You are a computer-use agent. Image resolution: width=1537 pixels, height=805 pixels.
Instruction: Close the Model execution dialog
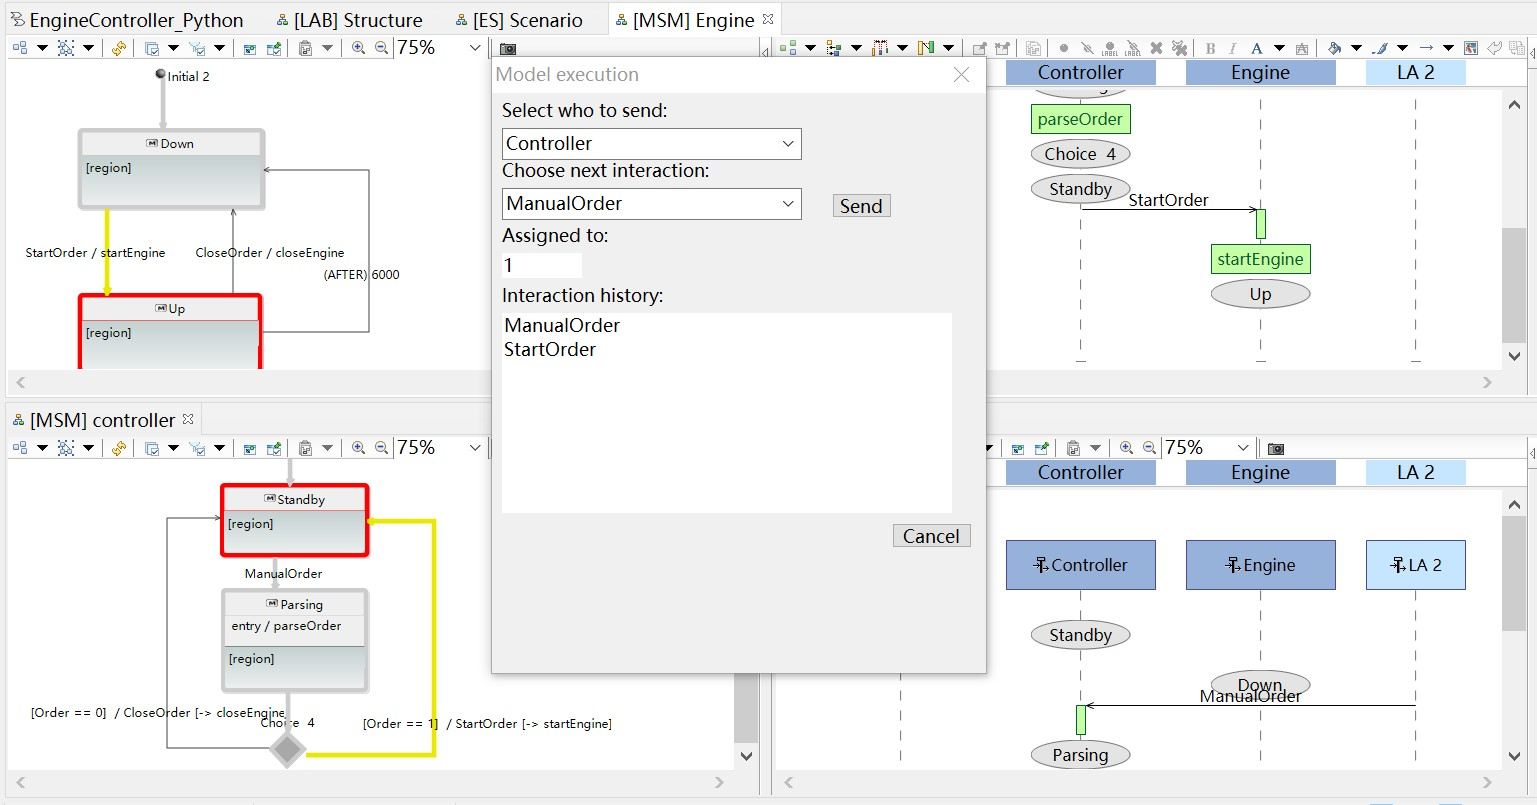(961, 75)
